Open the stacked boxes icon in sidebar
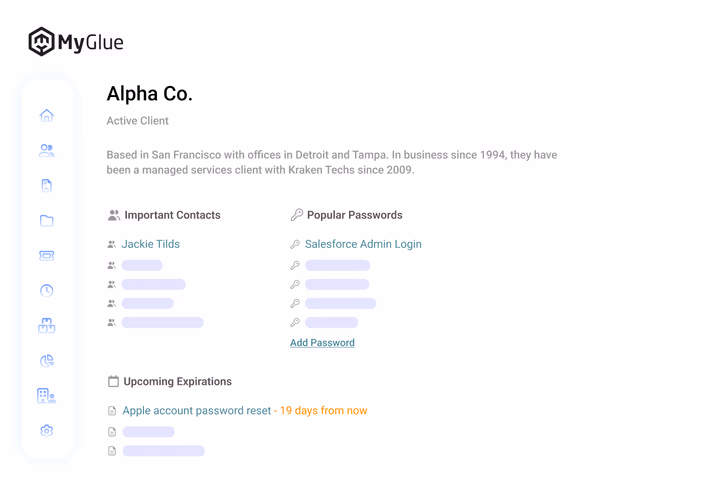The image size is (708, 481). (x=47, y=325)
